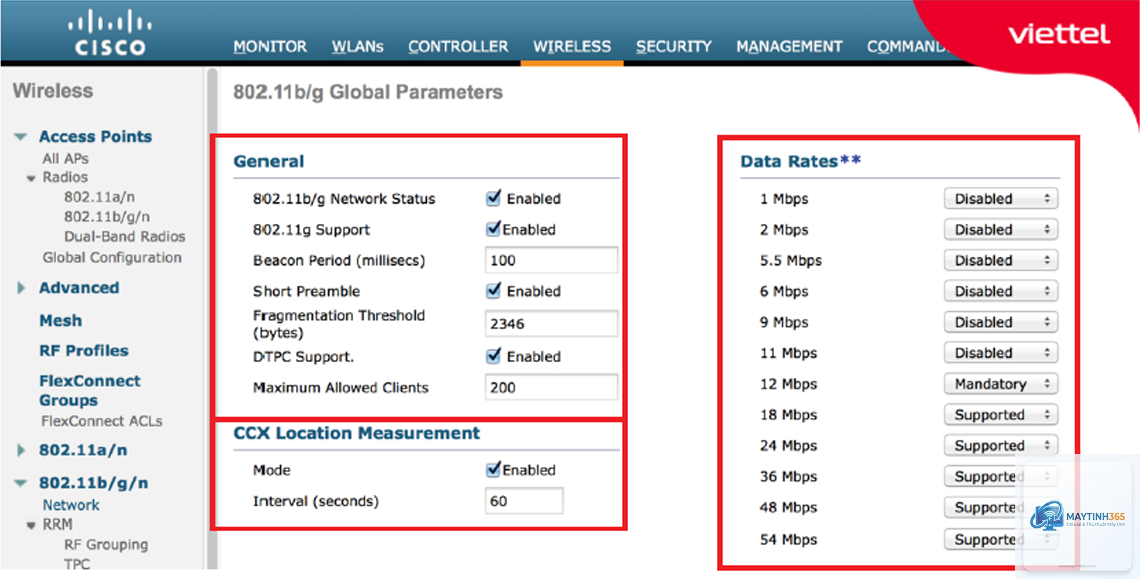Click the Cisco logo
Screen dimensions: 1140x579
(x=110, y=32)
